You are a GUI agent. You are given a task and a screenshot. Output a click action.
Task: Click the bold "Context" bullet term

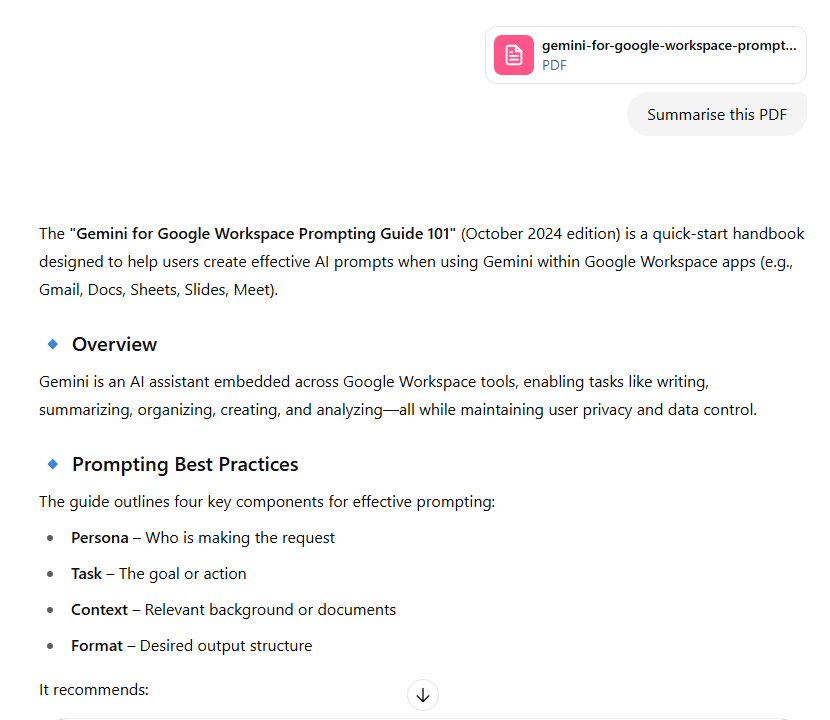pos(99,610)
